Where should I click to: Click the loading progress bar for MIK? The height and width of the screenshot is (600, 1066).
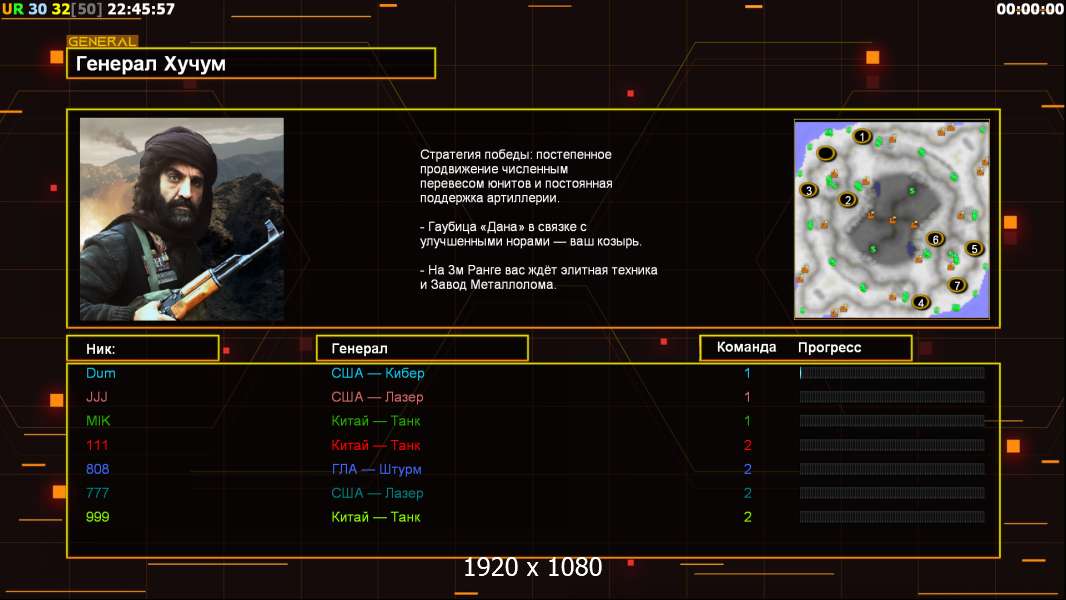click(892, 421)
